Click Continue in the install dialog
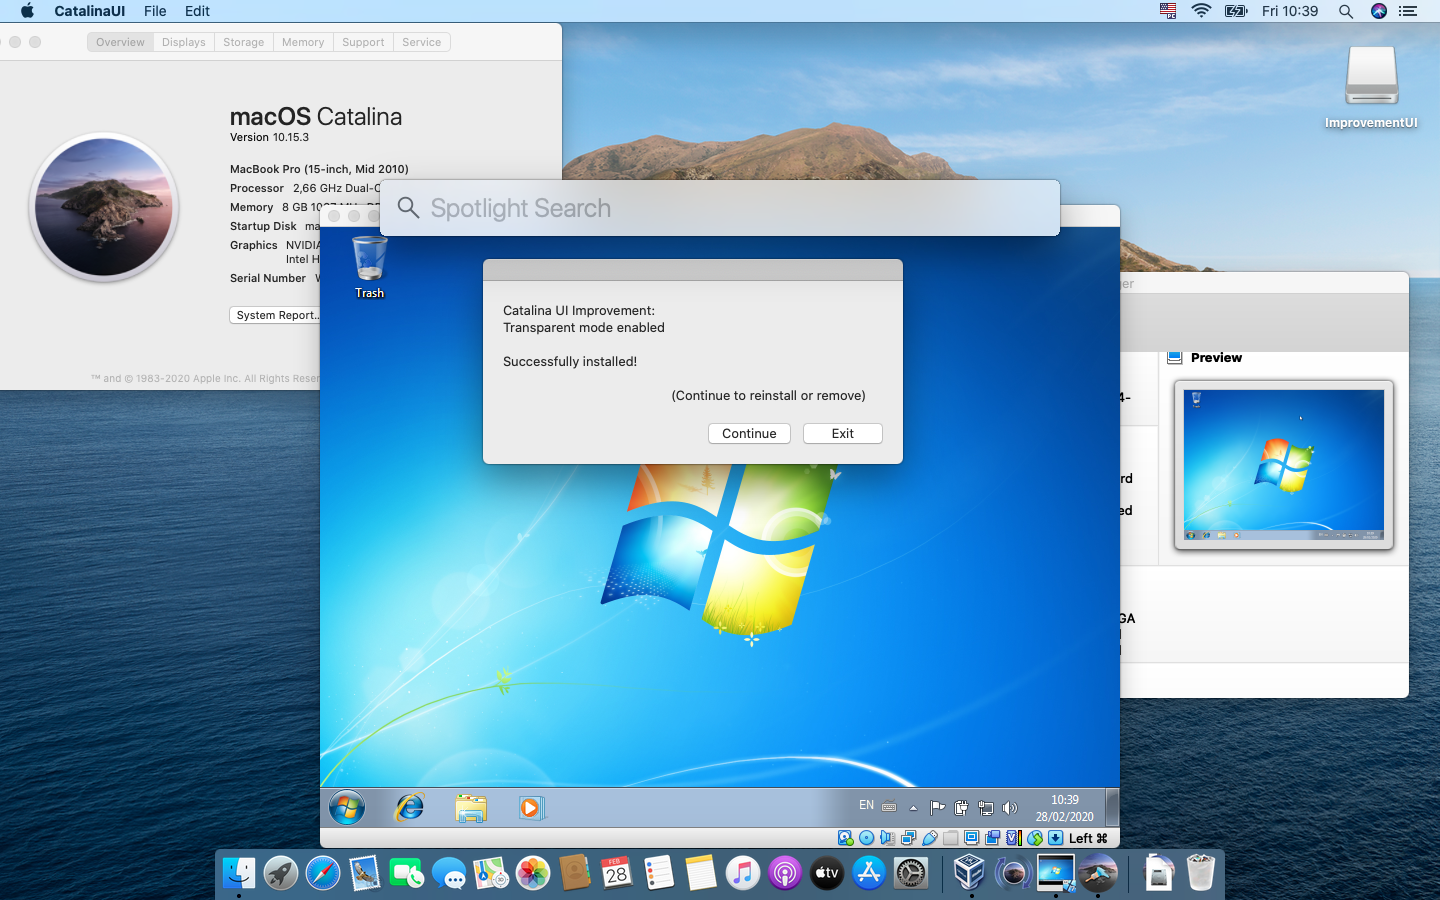This screenshot has height=900, width=1440. coord(749,433)
